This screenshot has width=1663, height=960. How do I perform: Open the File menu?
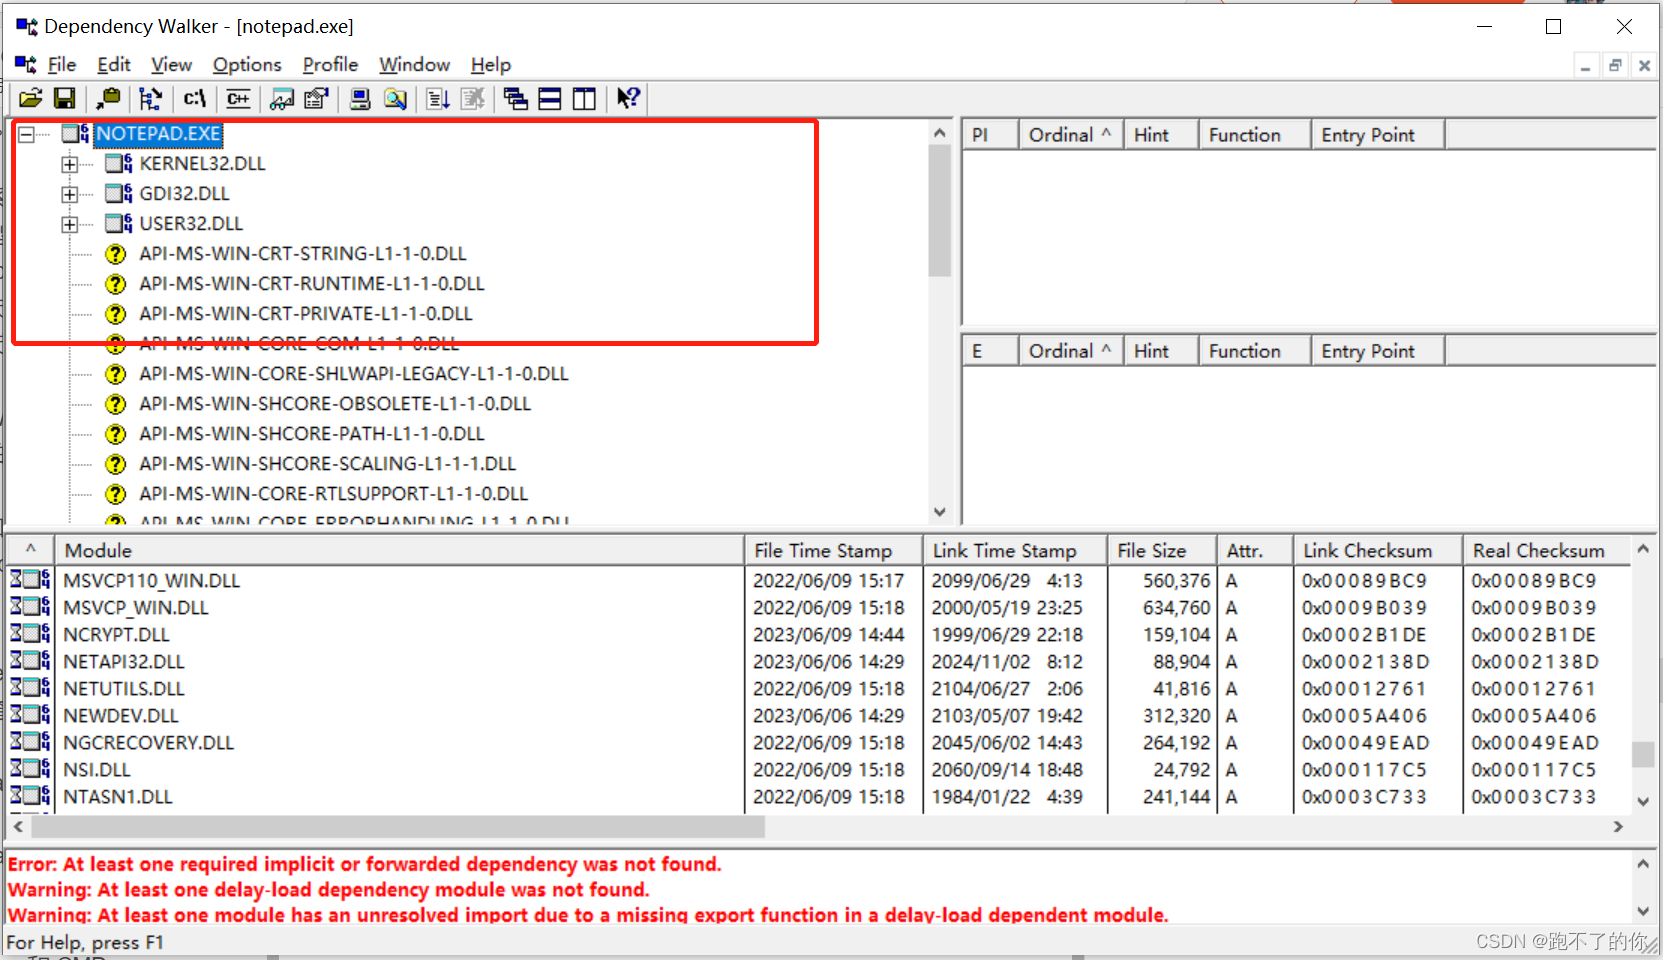point(62,64)
